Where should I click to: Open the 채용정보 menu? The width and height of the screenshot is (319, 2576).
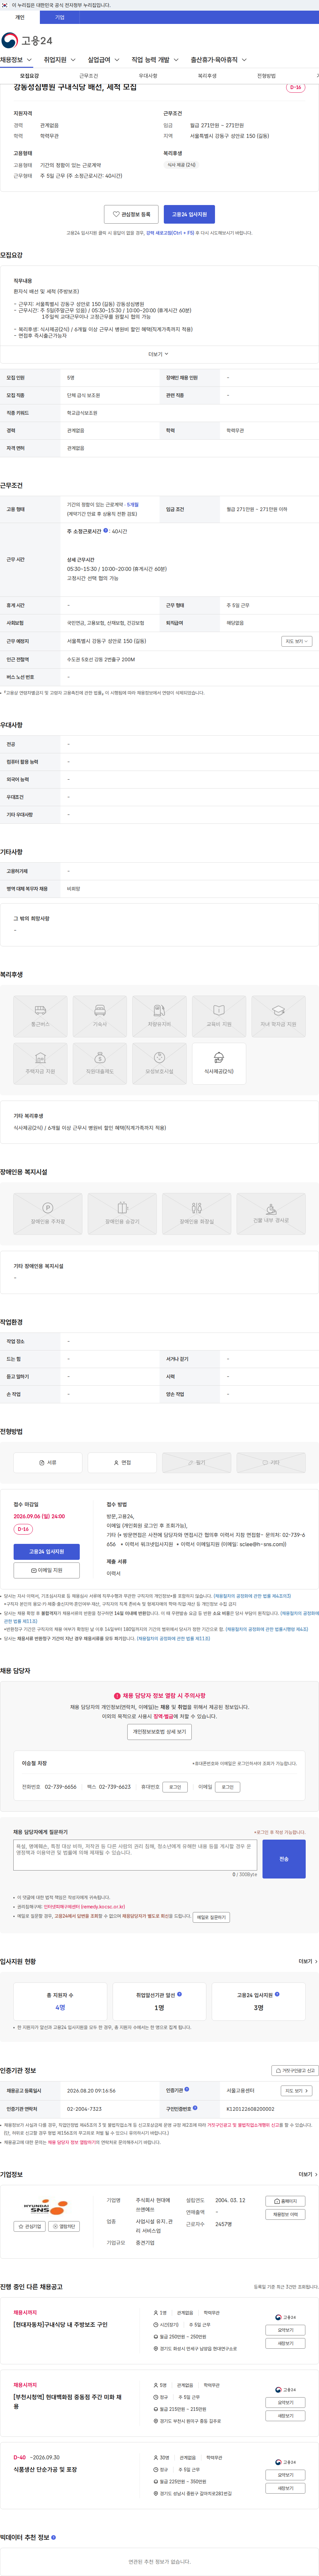(16, 60)
